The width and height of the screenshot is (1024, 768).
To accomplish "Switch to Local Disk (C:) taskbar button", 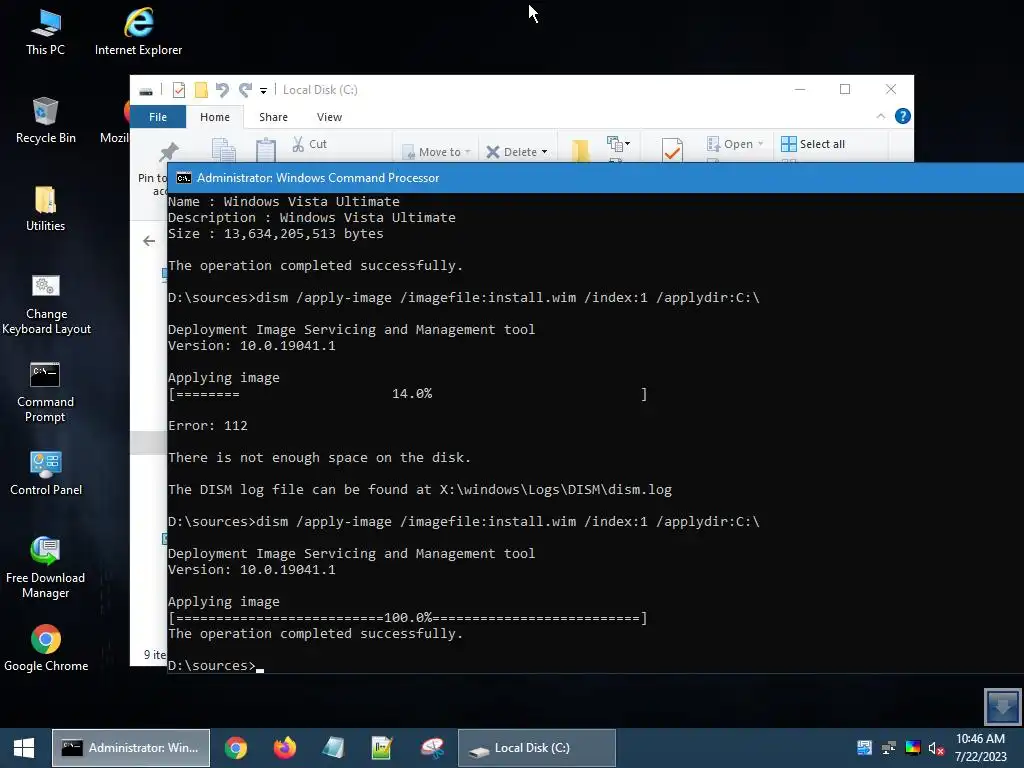I will click(537, 748).
